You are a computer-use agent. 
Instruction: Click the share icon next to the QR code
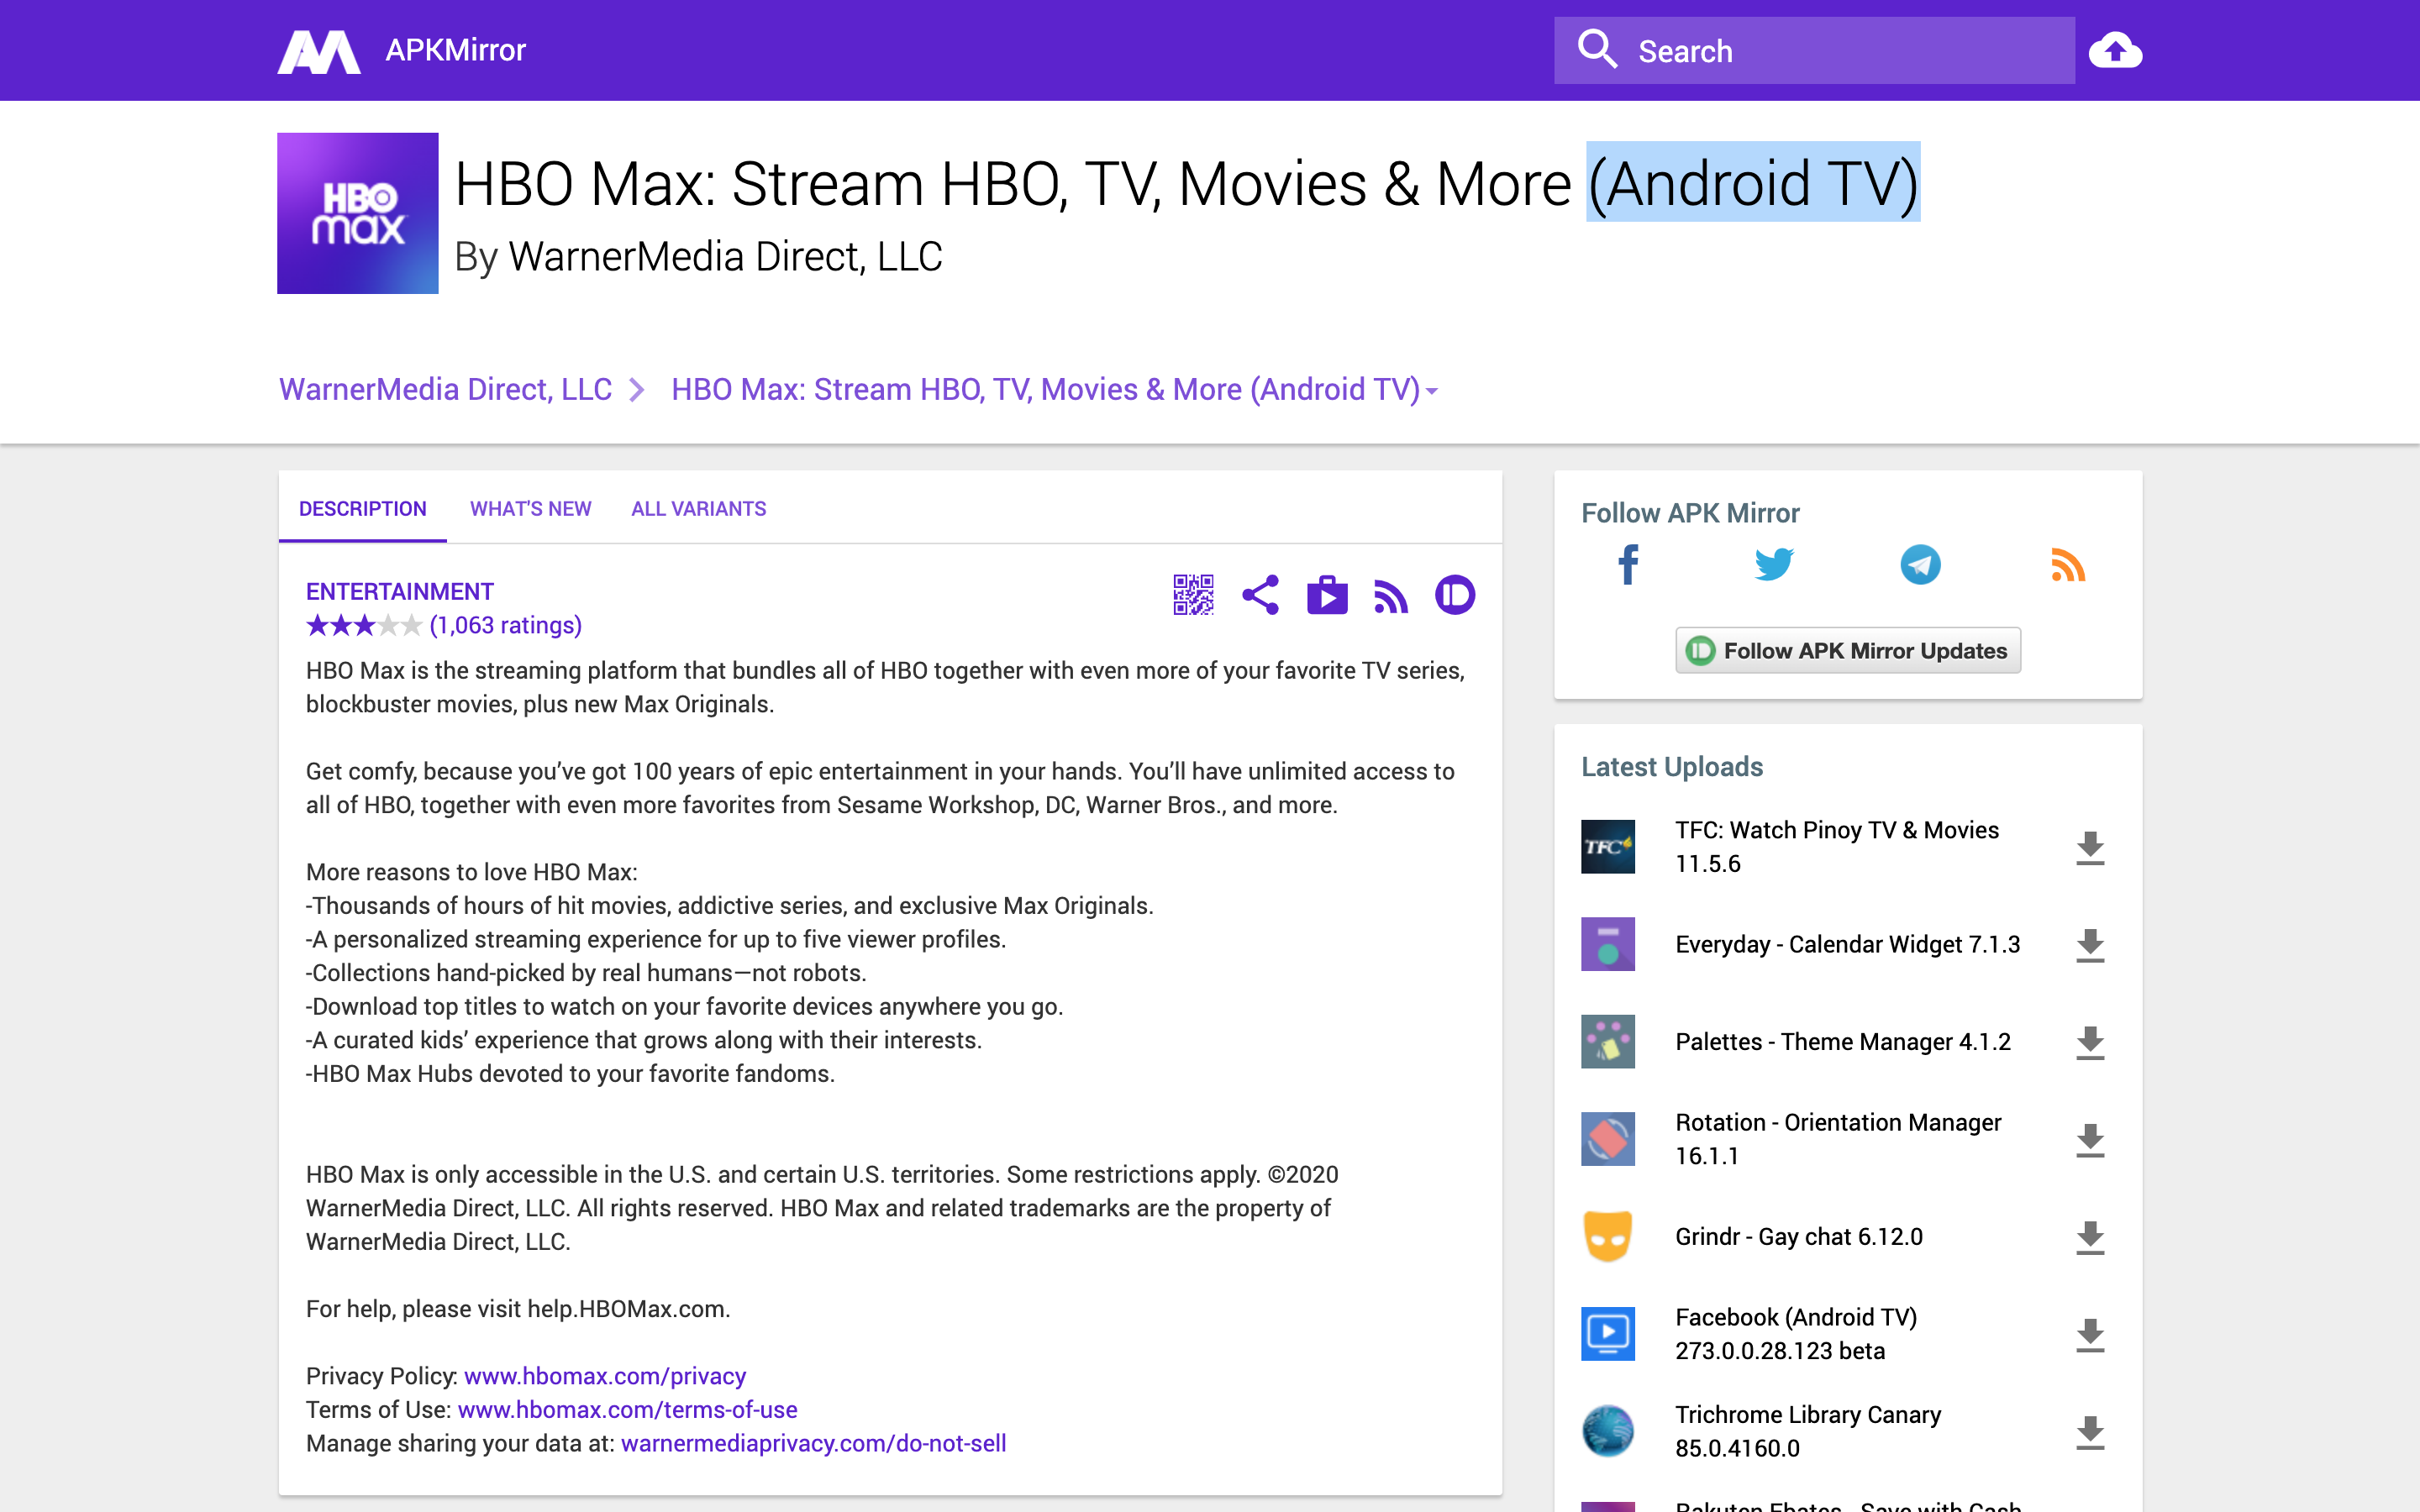(1260, 594)
